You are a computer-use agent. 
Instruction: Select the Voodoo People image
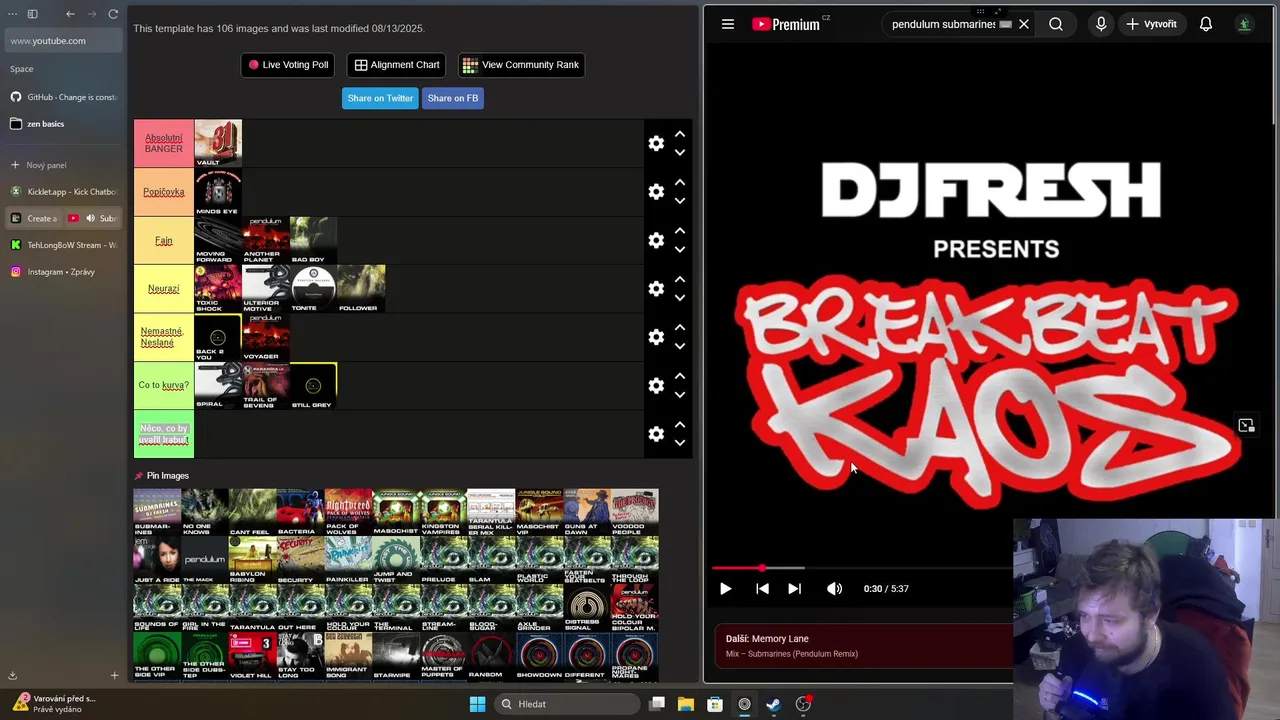634,512
